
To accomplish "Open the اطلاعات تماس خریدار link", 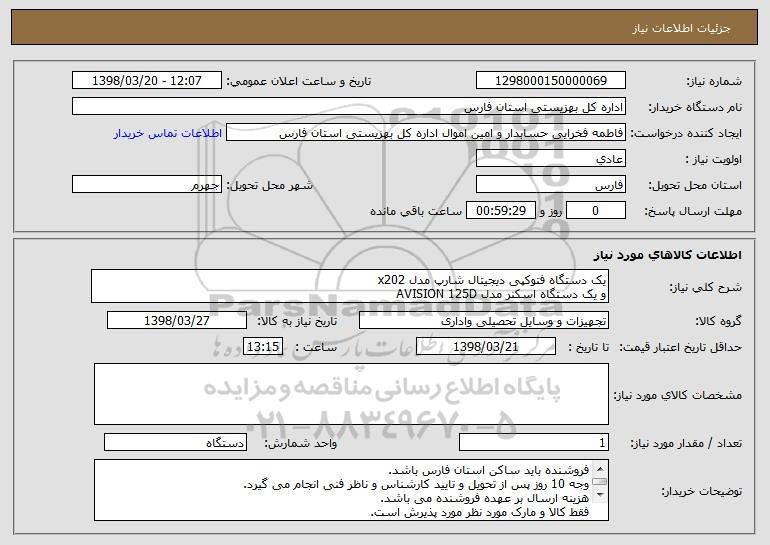I will click(167, 133).
